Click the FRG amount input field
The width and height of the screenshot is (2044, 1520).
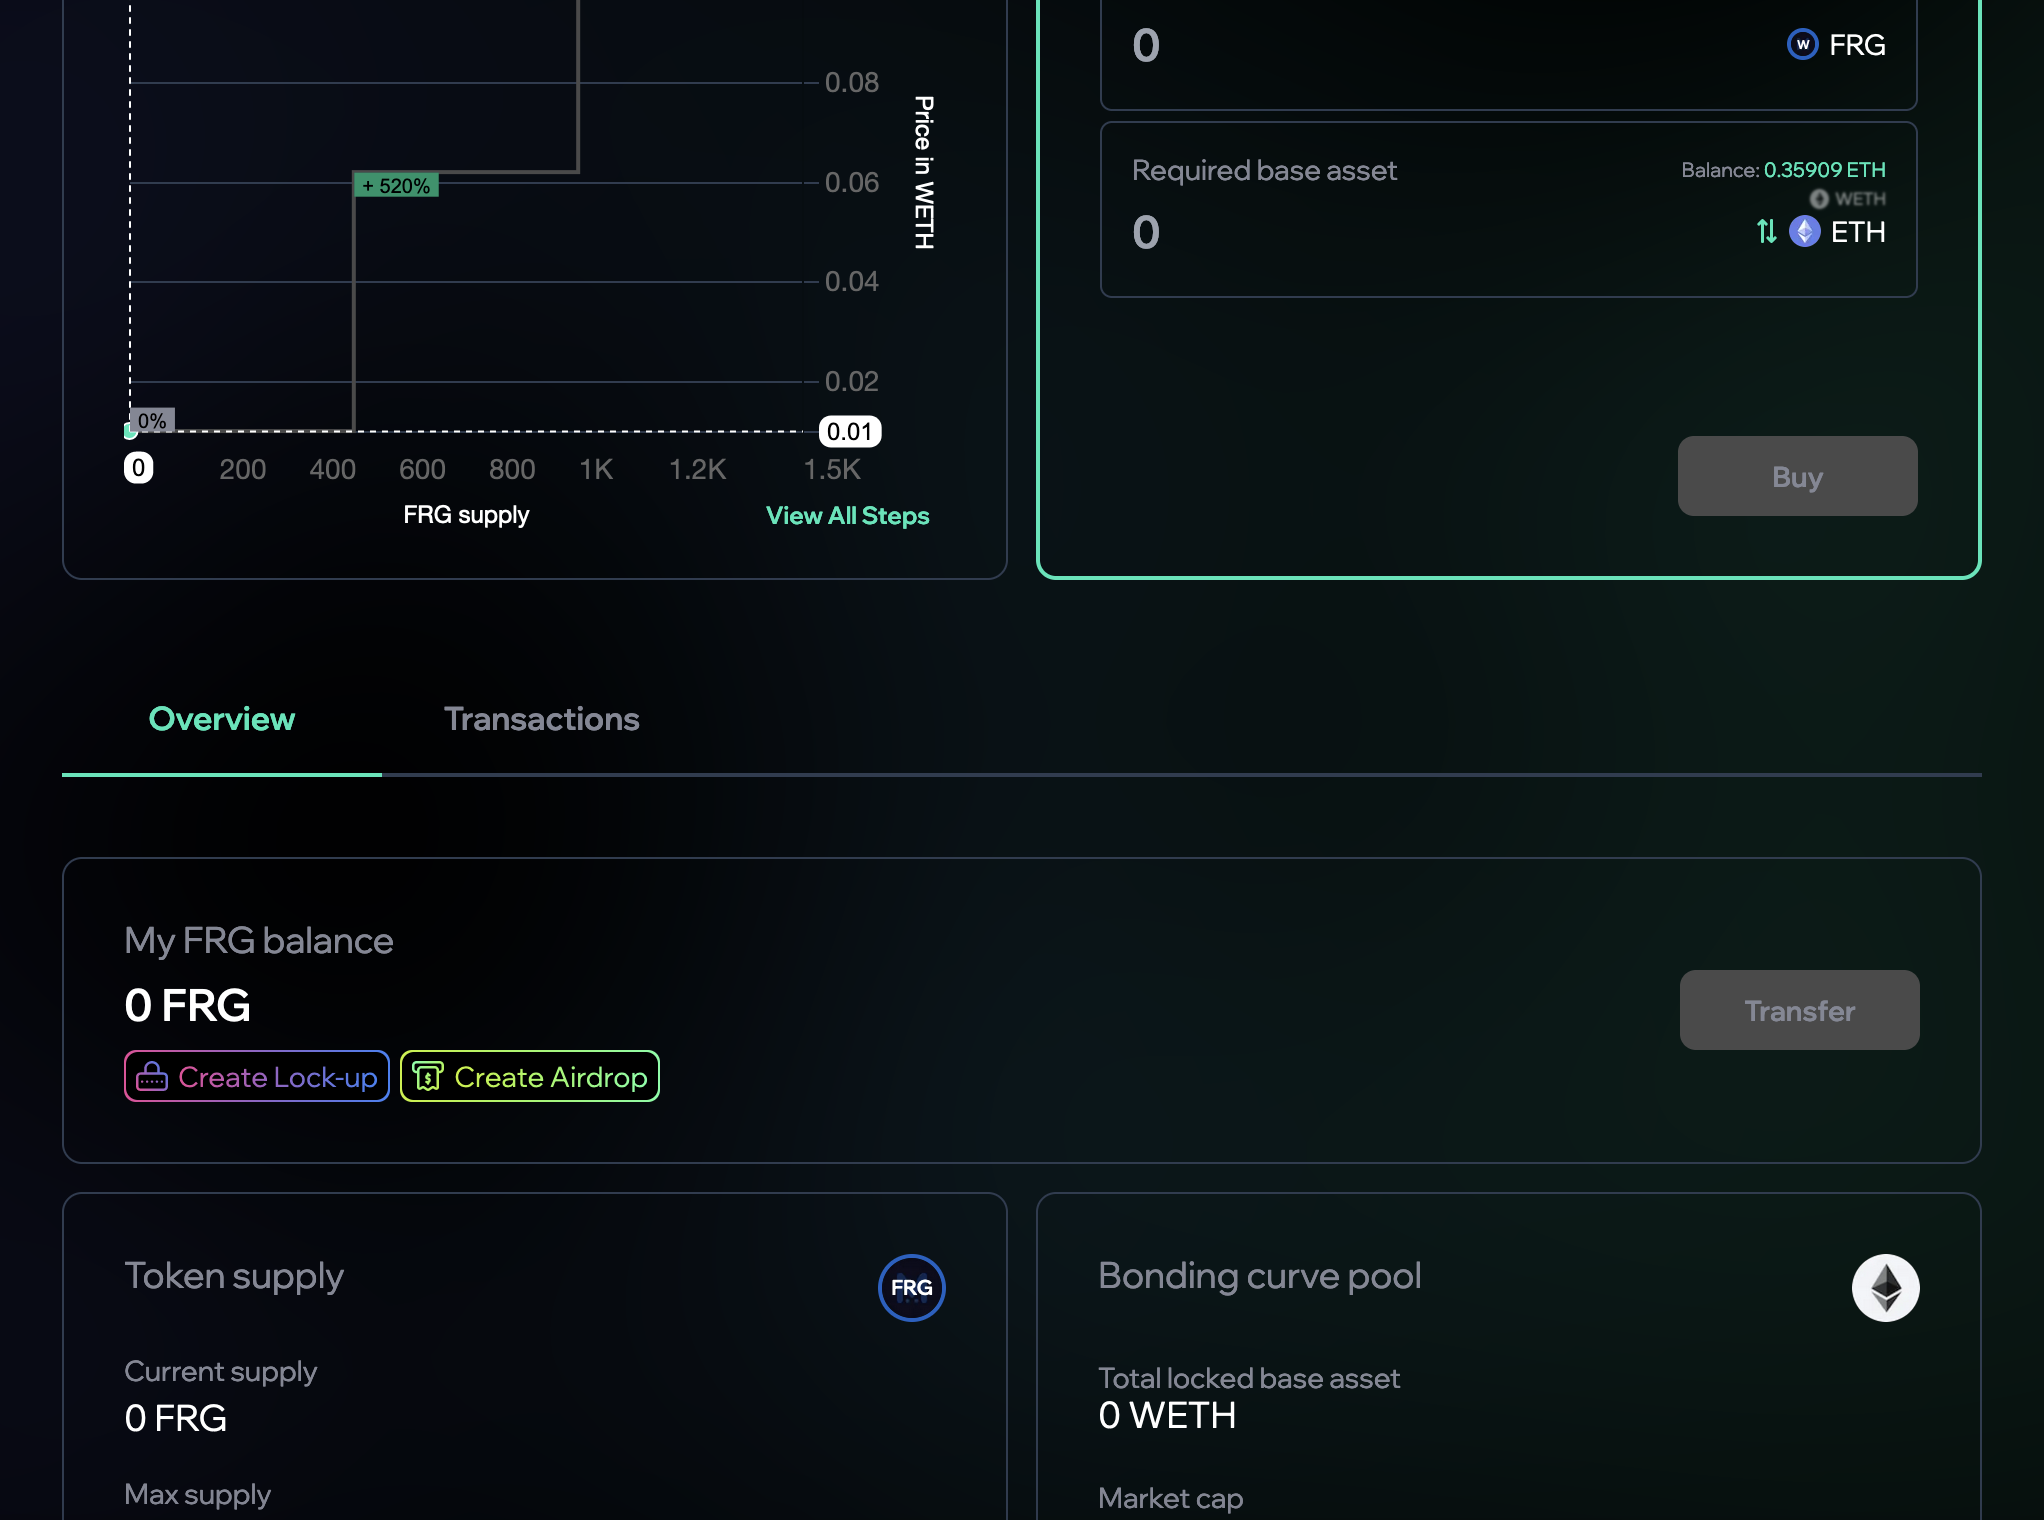click(x=1508, y=46)
